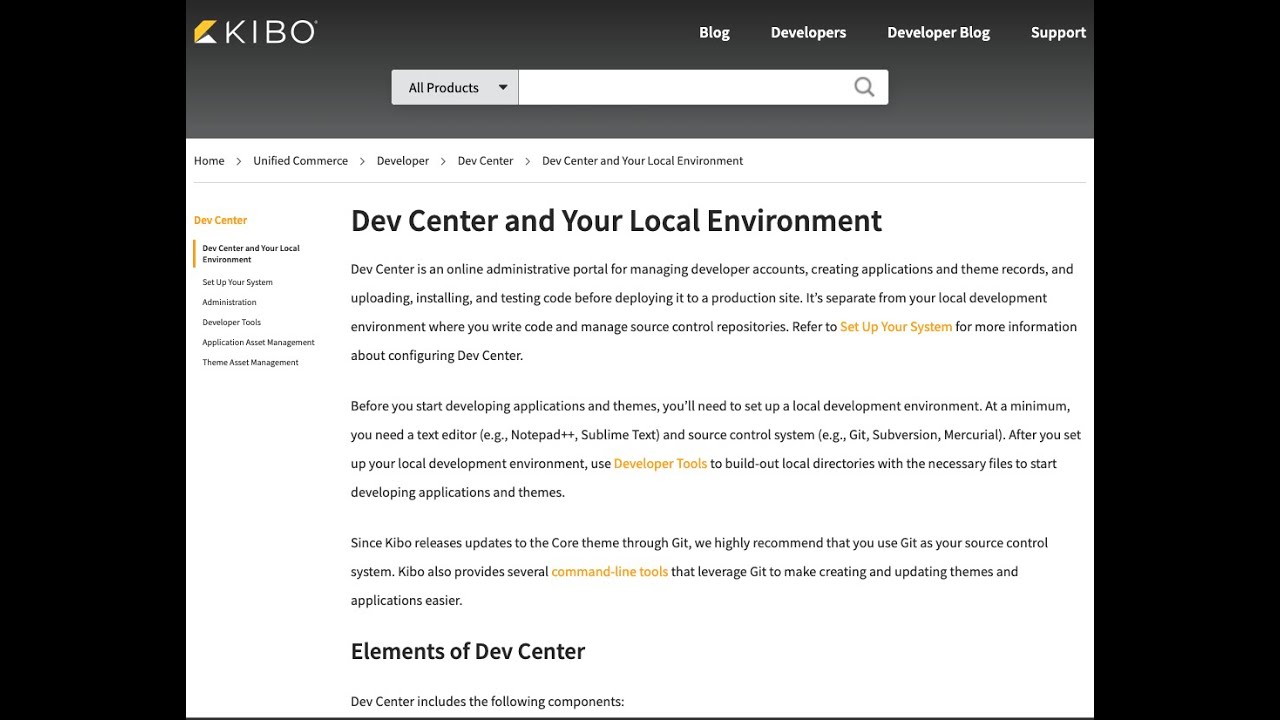Follow the Set Up Your System link in the paragraph
Screen dimensions: 1280x720
896,326
